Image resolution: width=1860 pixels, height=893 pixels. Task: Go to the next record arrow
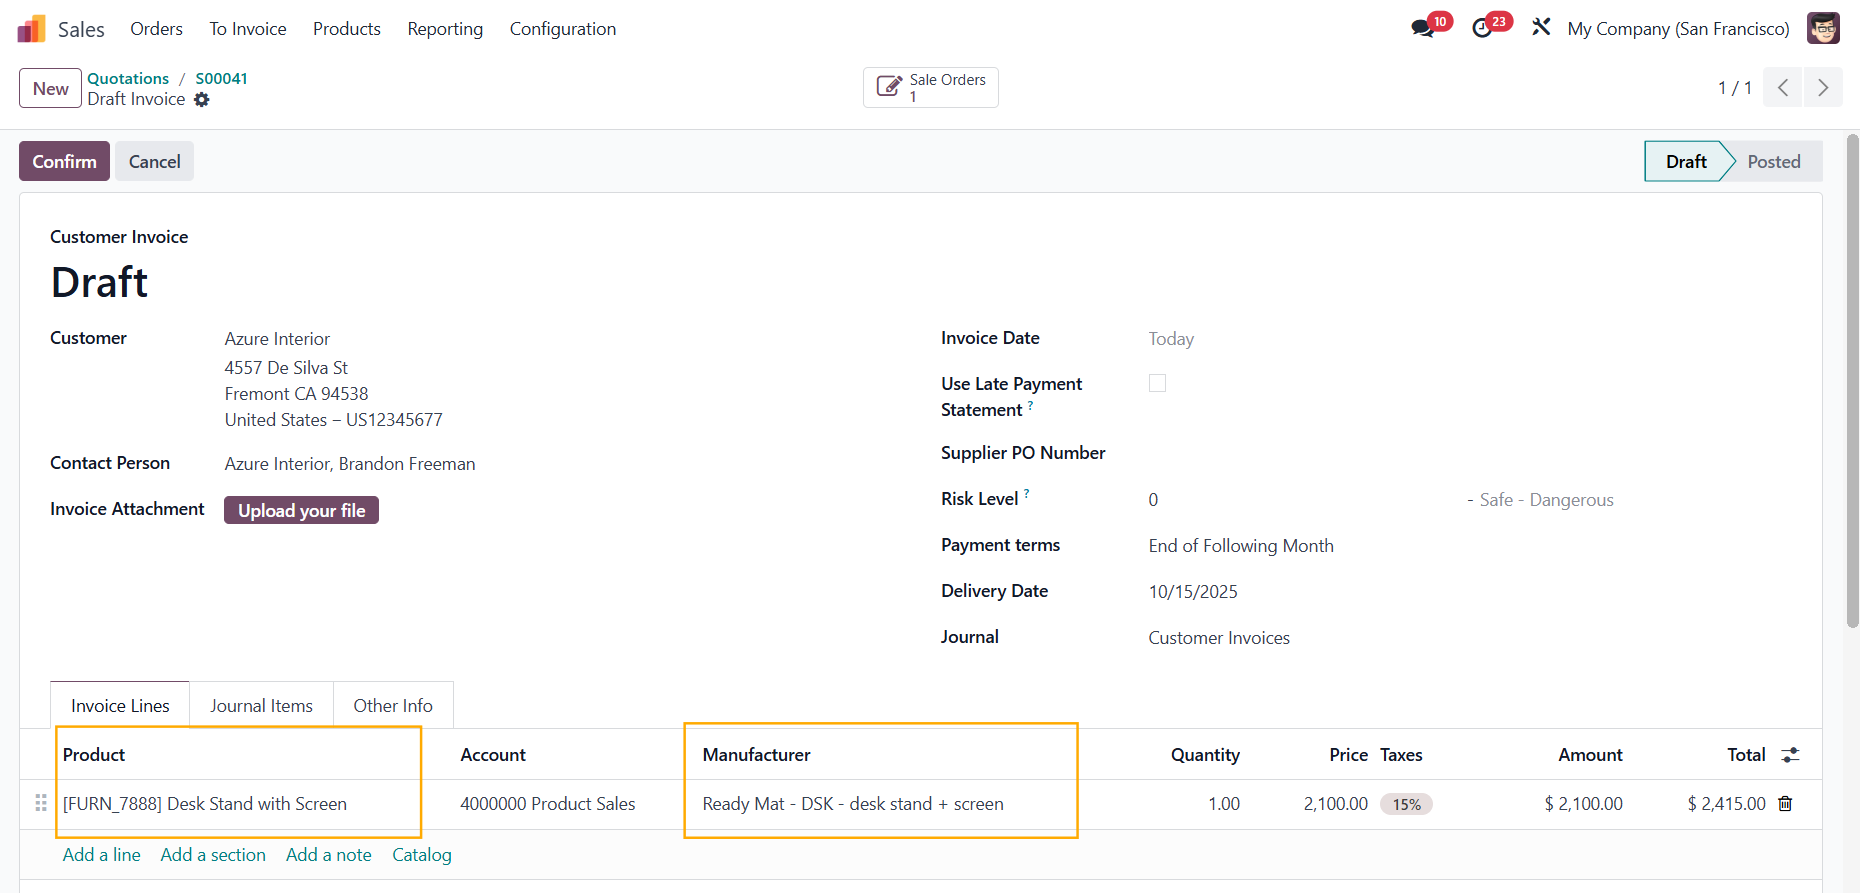(x=1823, y=88)
